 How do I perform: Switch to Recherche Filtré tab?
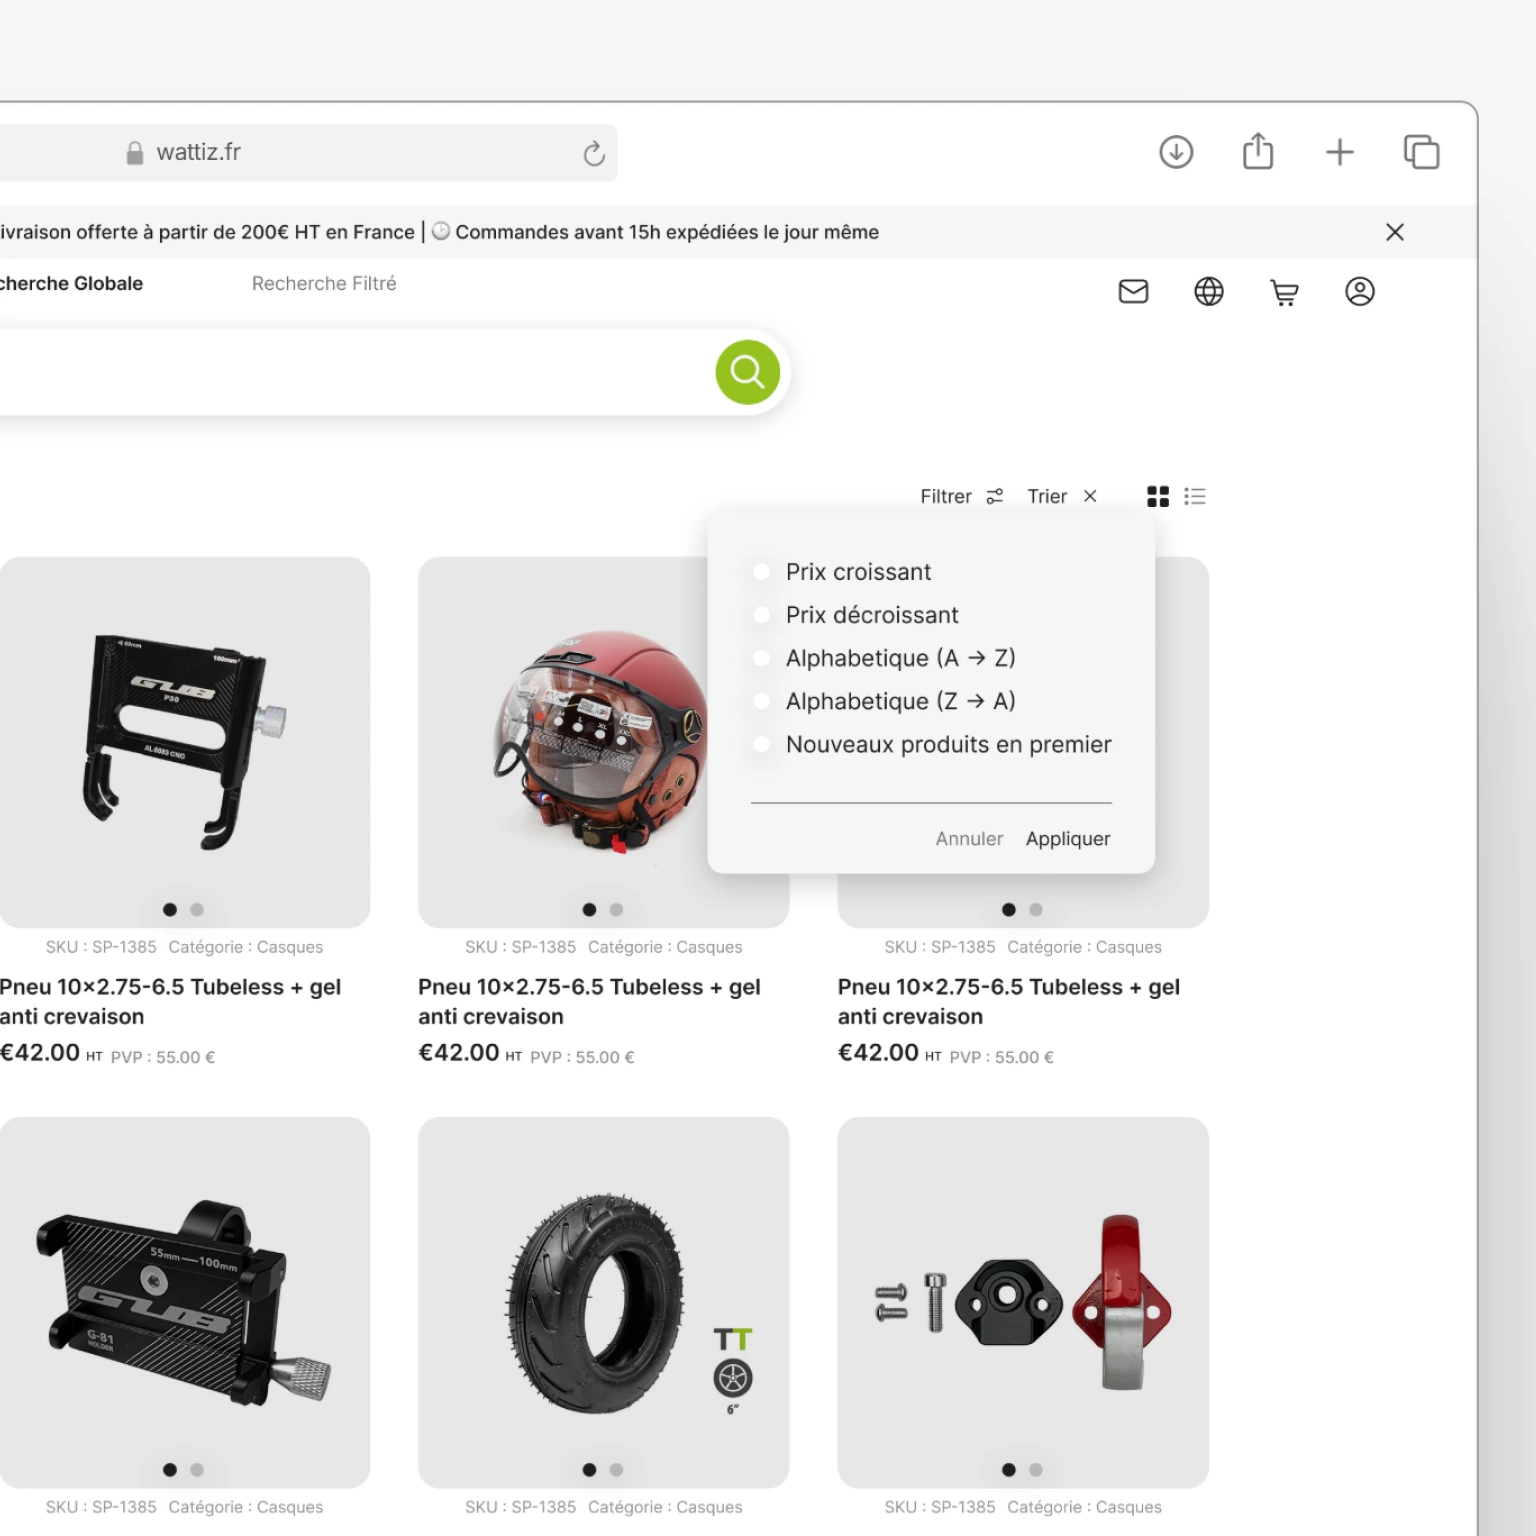(x=324, y=284)
